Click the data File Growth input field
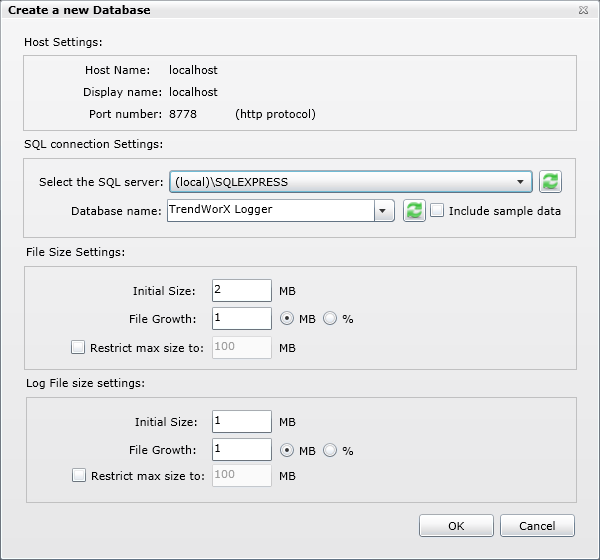The image size is (600, 560). [x=241, y=319]
